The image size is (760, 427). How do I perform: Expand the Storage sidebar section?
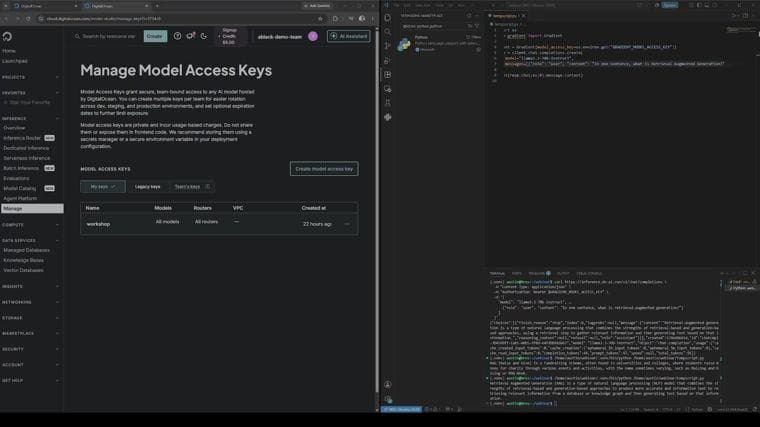31,318
